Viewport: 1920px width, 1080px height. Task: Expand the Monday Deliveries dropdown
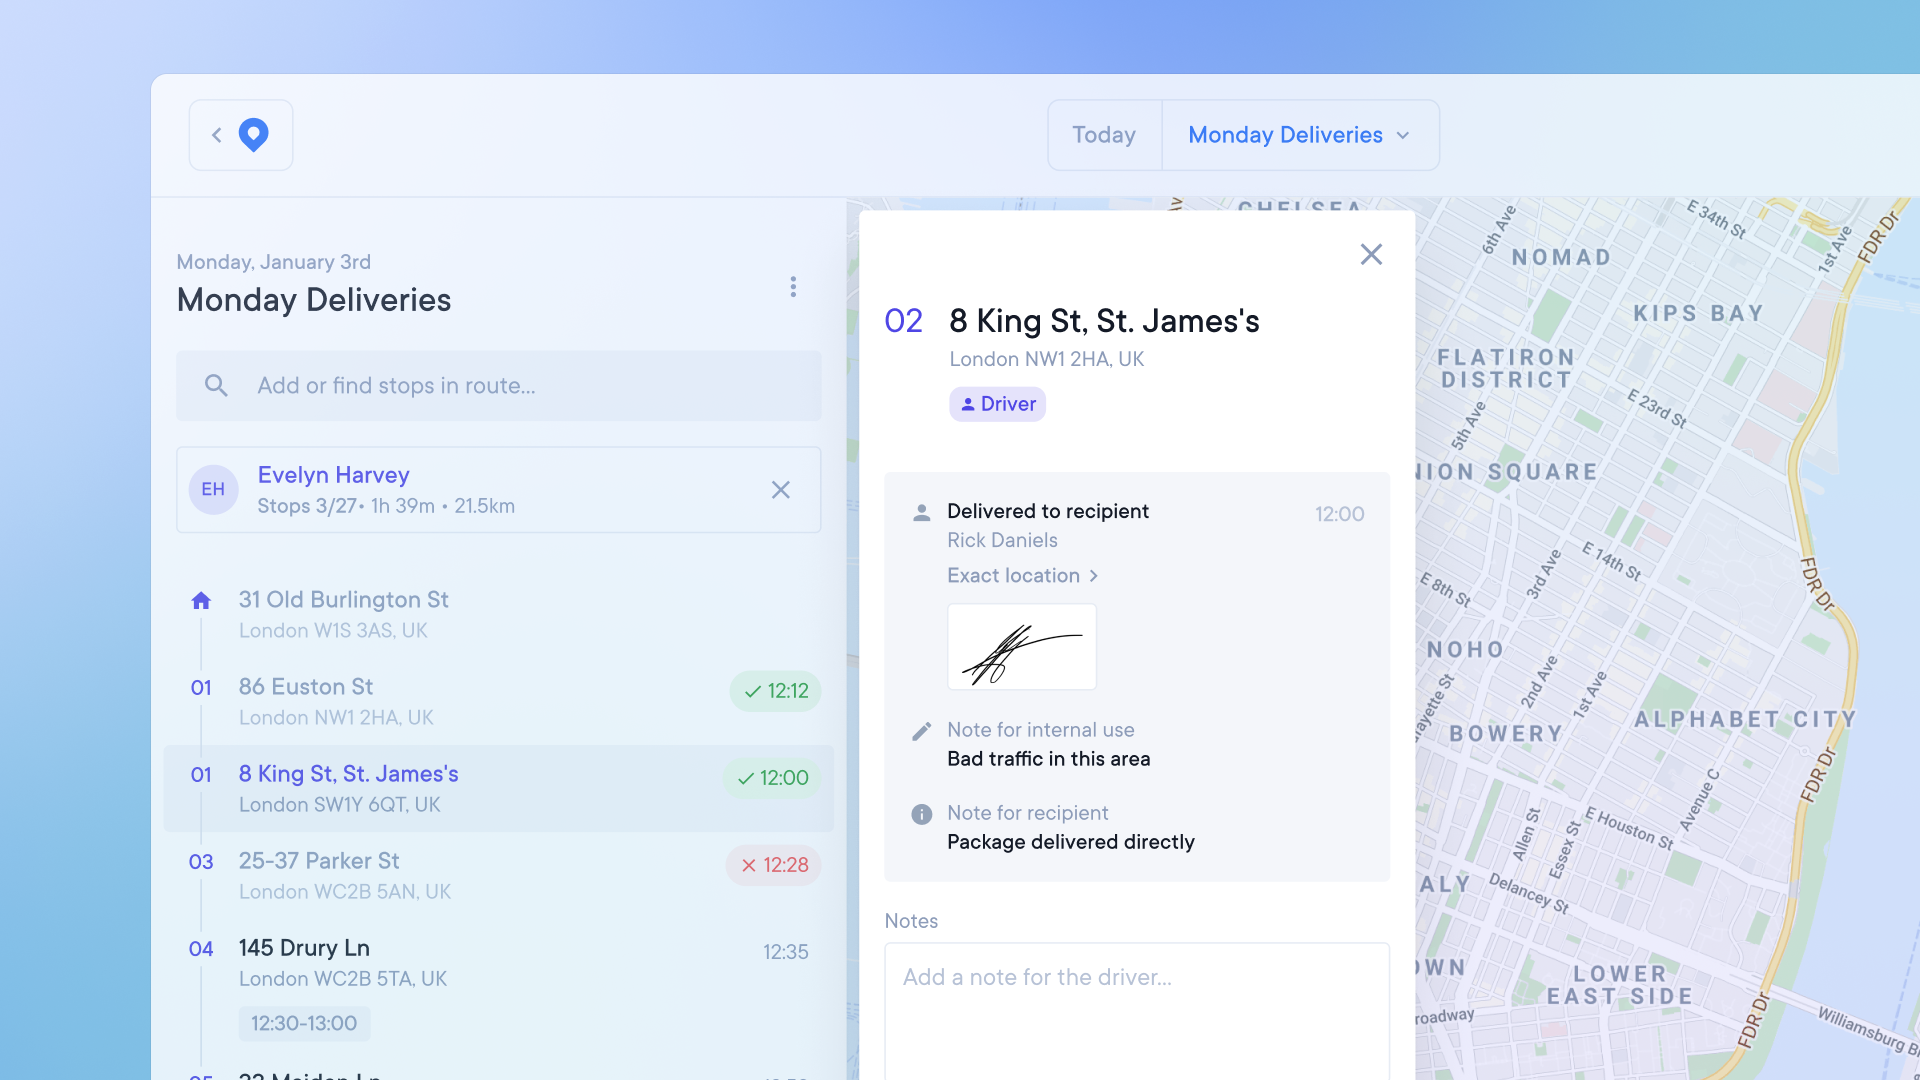[1300, 135]
